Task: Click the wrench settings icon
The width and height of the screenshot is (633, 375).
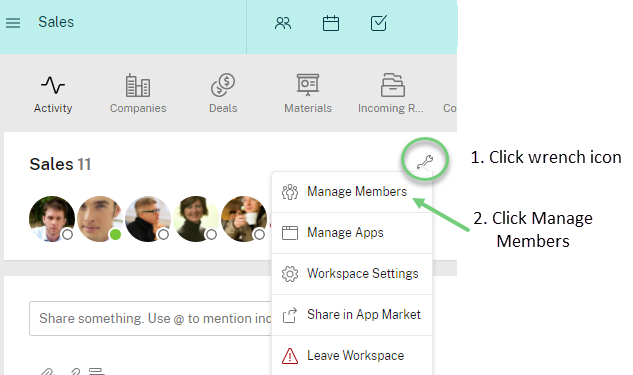Action: coord(425,162)
